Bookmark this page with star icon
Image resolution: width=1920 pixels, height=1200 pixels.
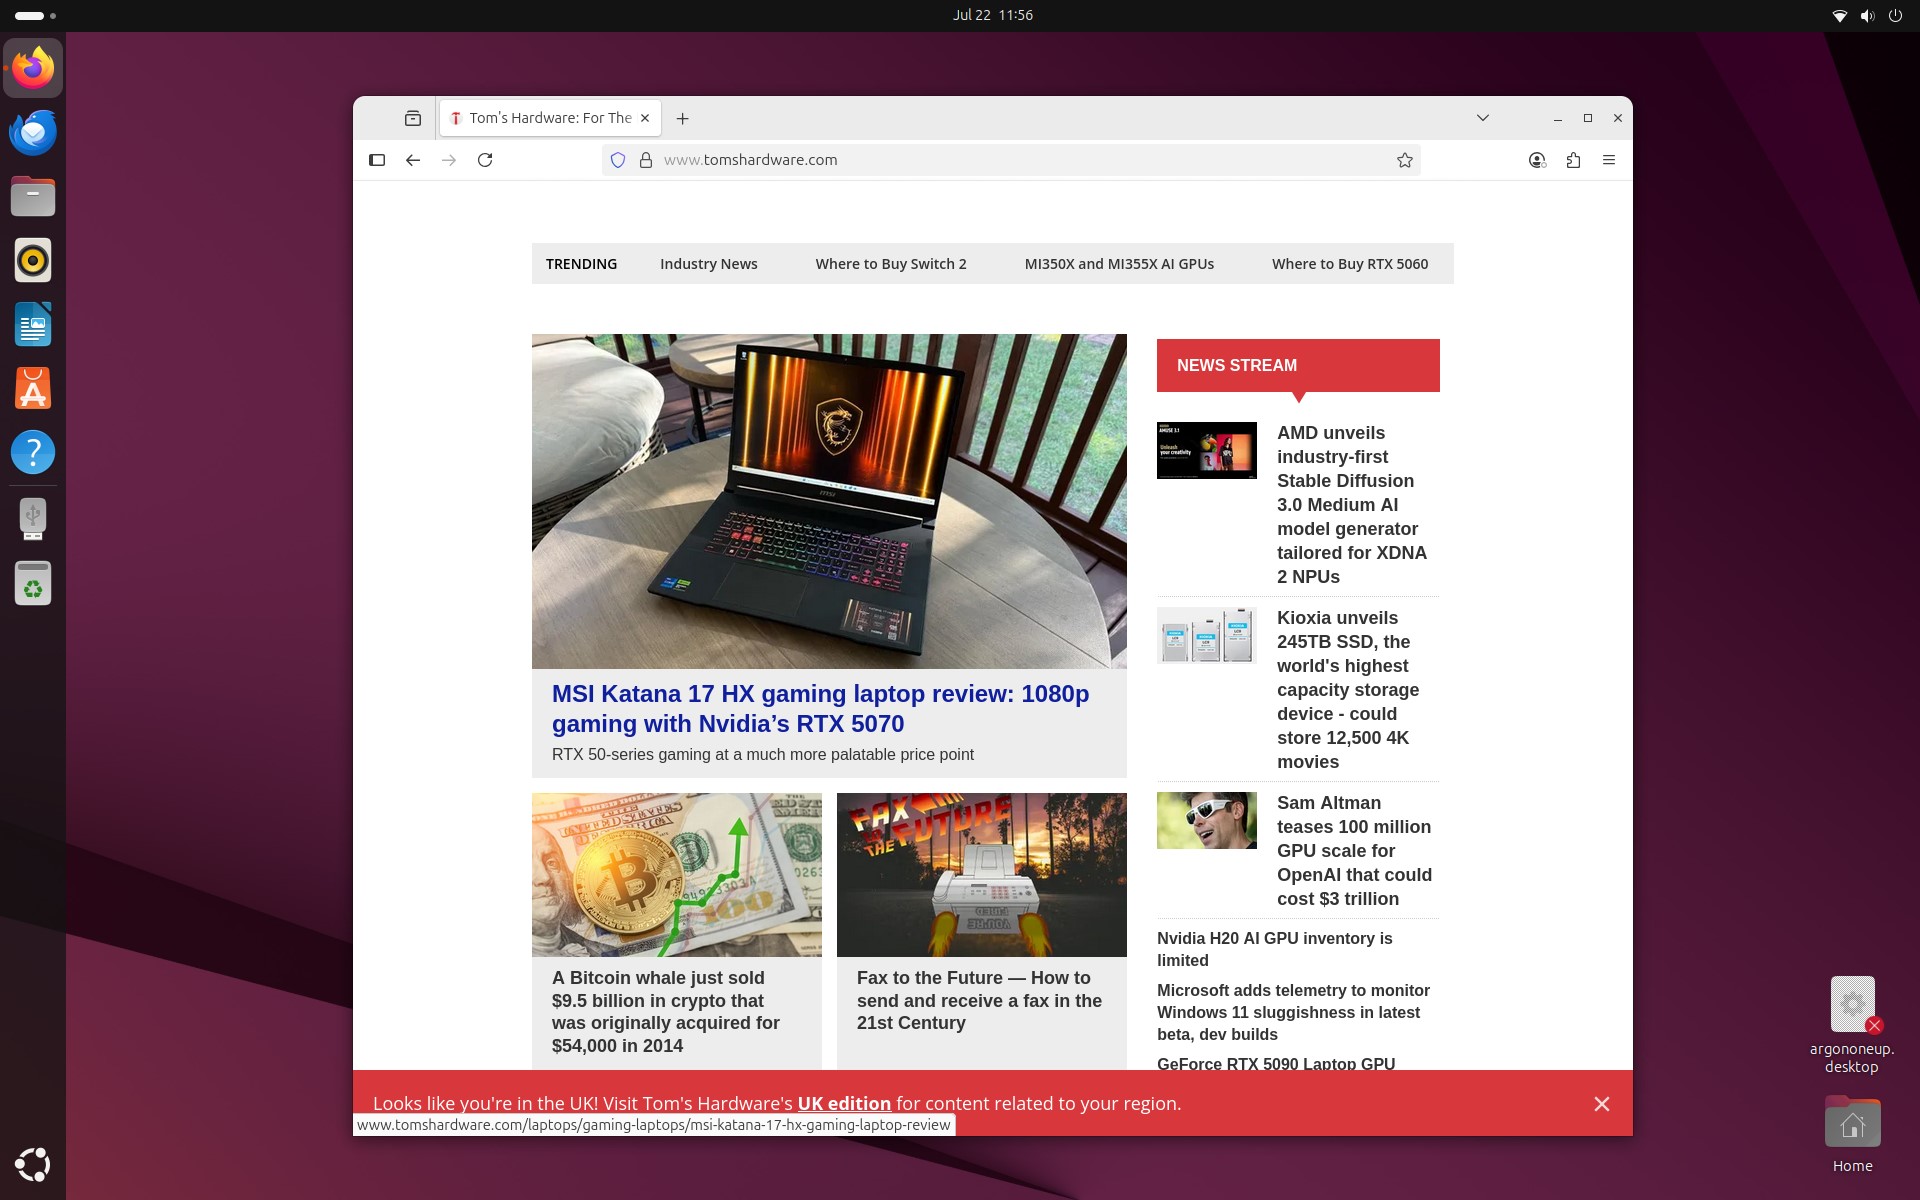coord(1405,160)
